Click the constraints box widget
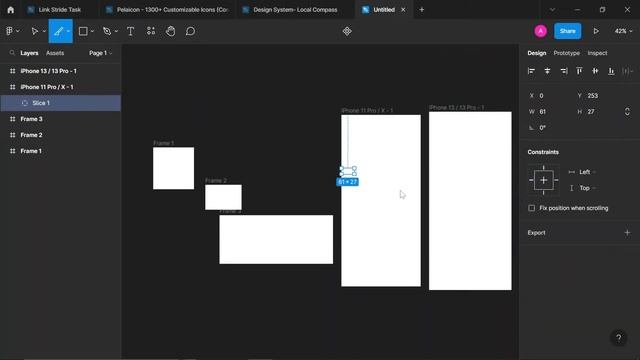640x360 pixels. [543, 180]
